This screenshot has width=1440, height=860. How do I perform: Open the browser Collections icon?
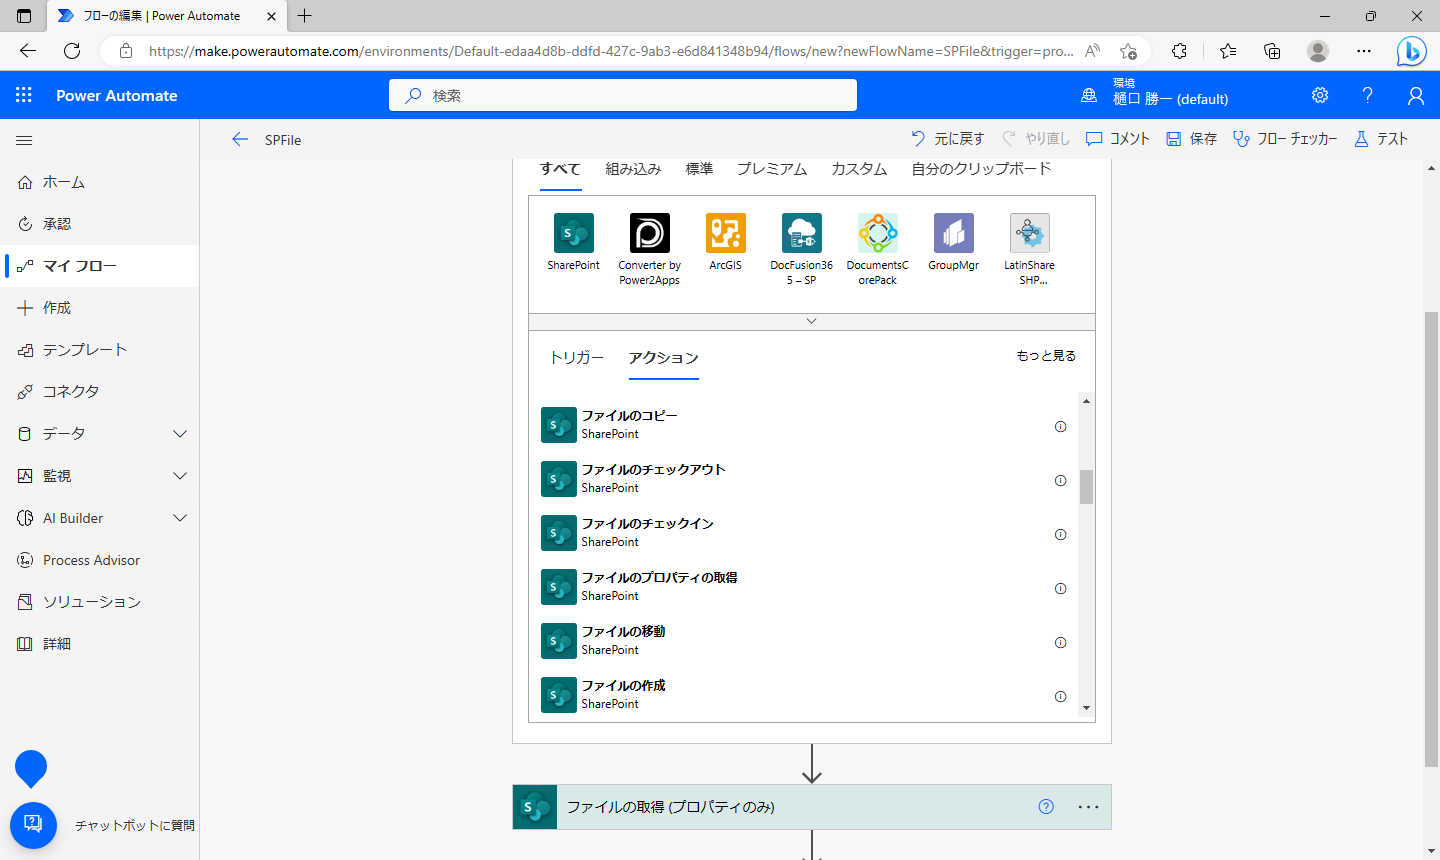tap(1272, 51)
